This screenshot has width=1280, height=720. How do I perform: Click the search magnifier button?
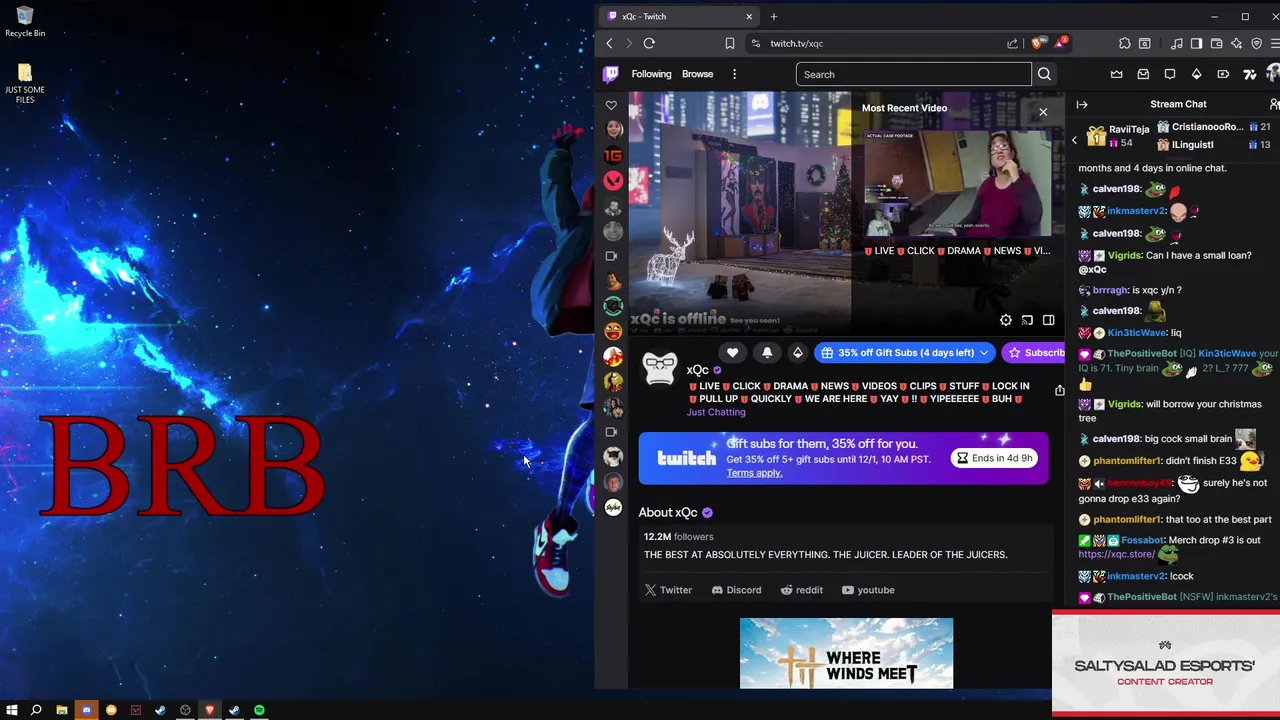pos(1044,74)
